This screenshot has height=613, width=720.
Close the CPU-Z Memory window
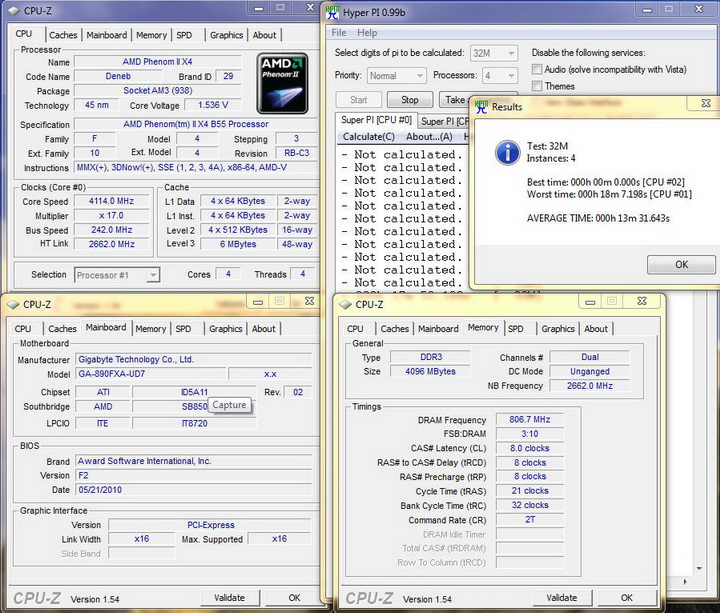(x=642, y=301)
